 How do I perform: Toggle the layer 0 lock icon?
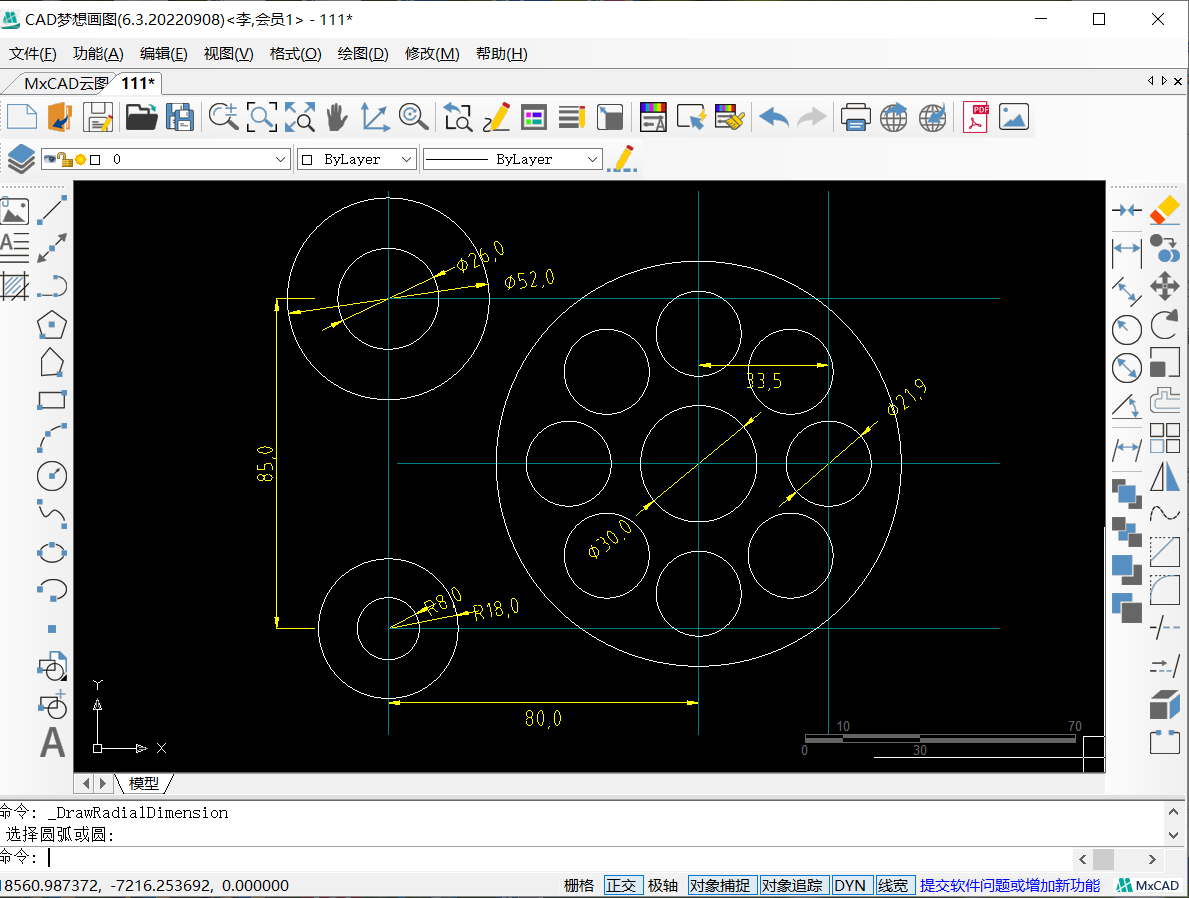(64, 159)
